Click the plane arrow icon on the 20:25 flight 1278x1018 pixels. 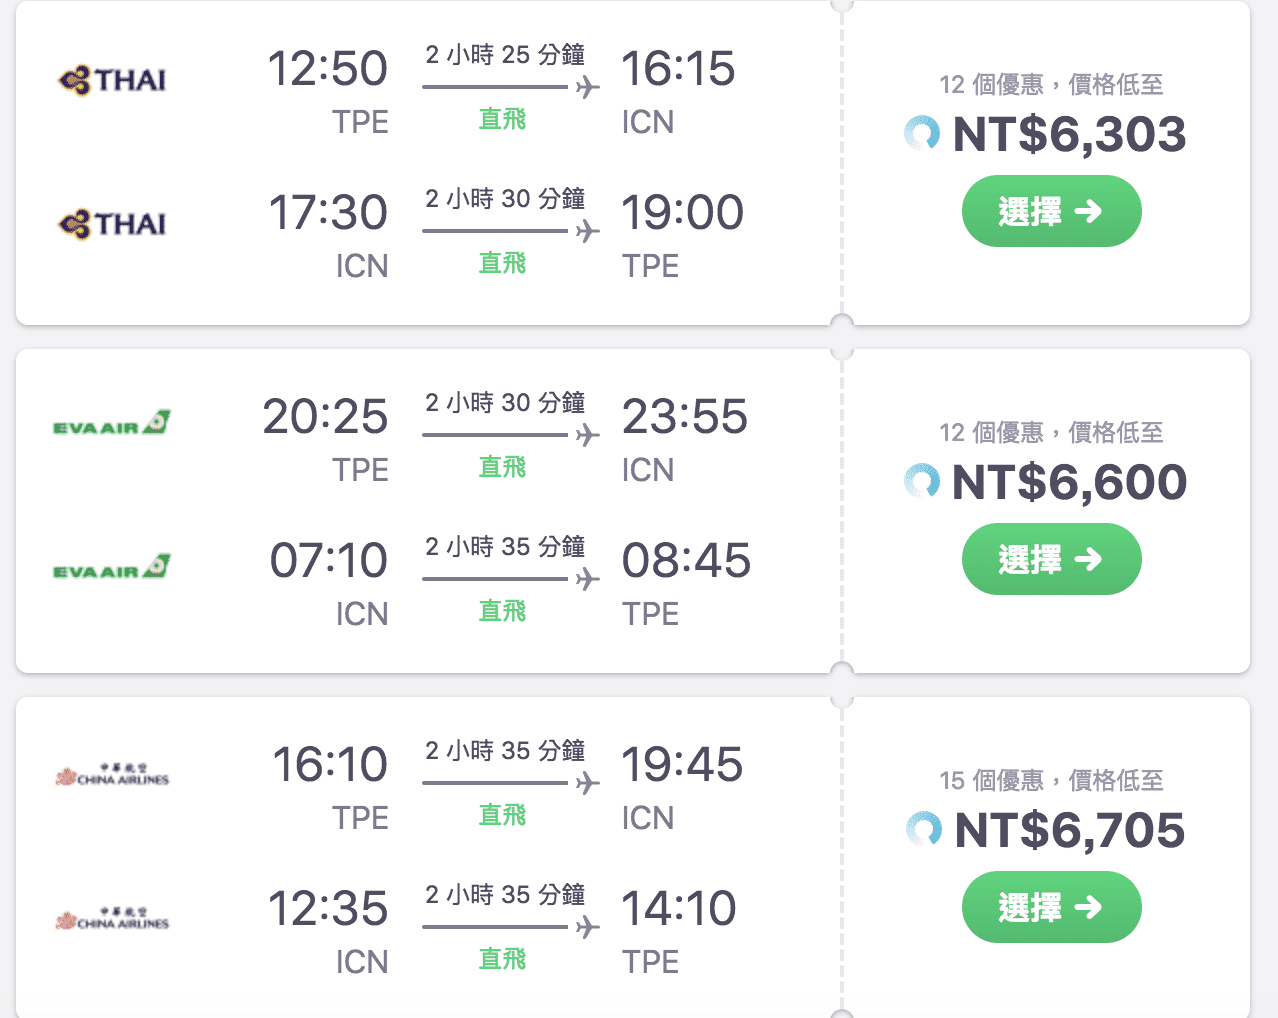[x=588, y=435]
